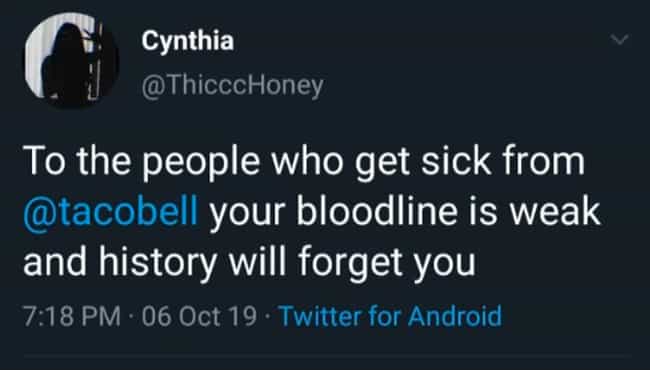Click the word bloodline in the tweet
The height and width of the screenshot is (370, 650).
376,211
